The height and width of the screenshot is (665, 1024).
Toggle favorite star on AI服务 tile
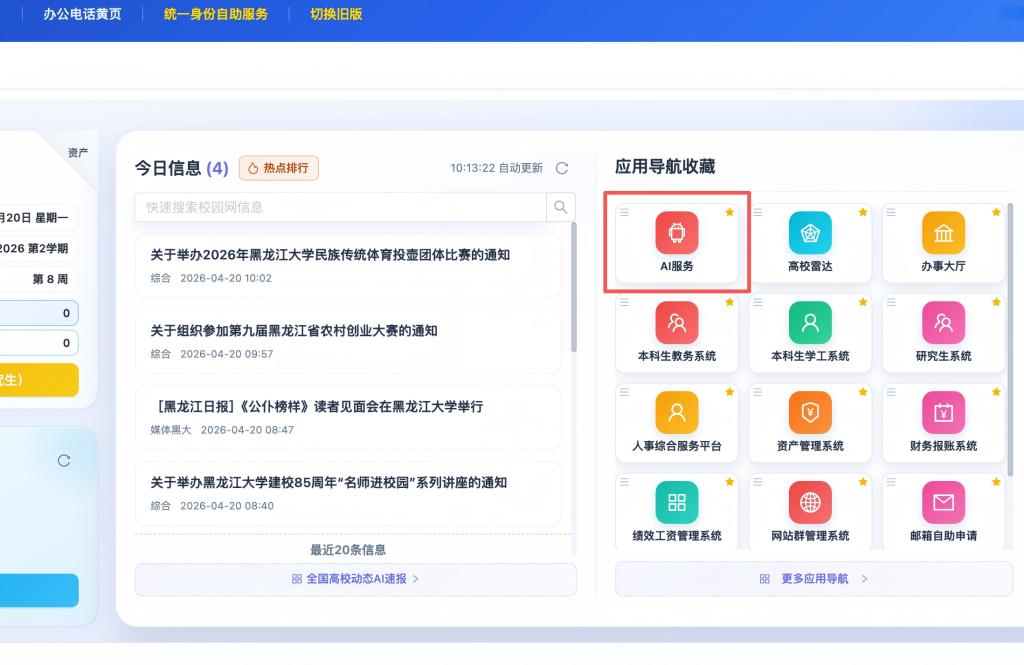pos(730,212)
